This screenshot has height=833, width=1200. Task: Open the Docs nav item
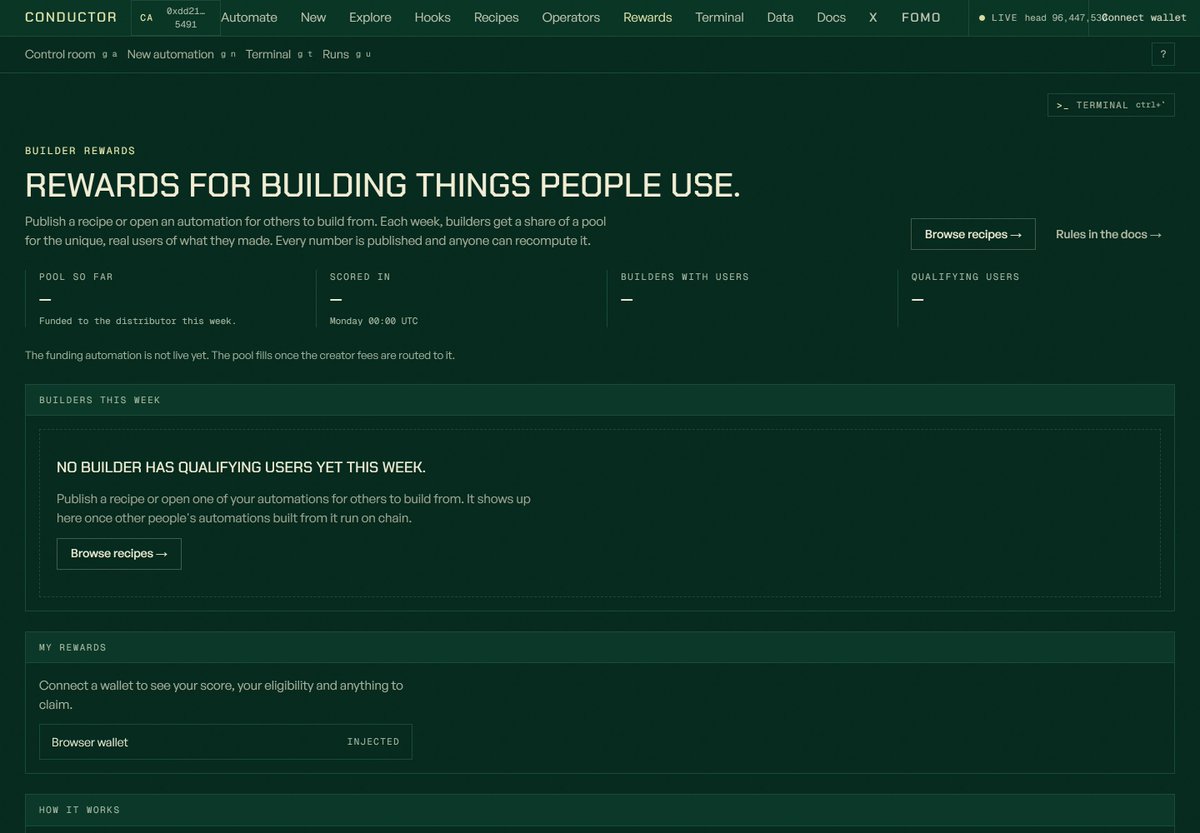[x=831, y=17]
